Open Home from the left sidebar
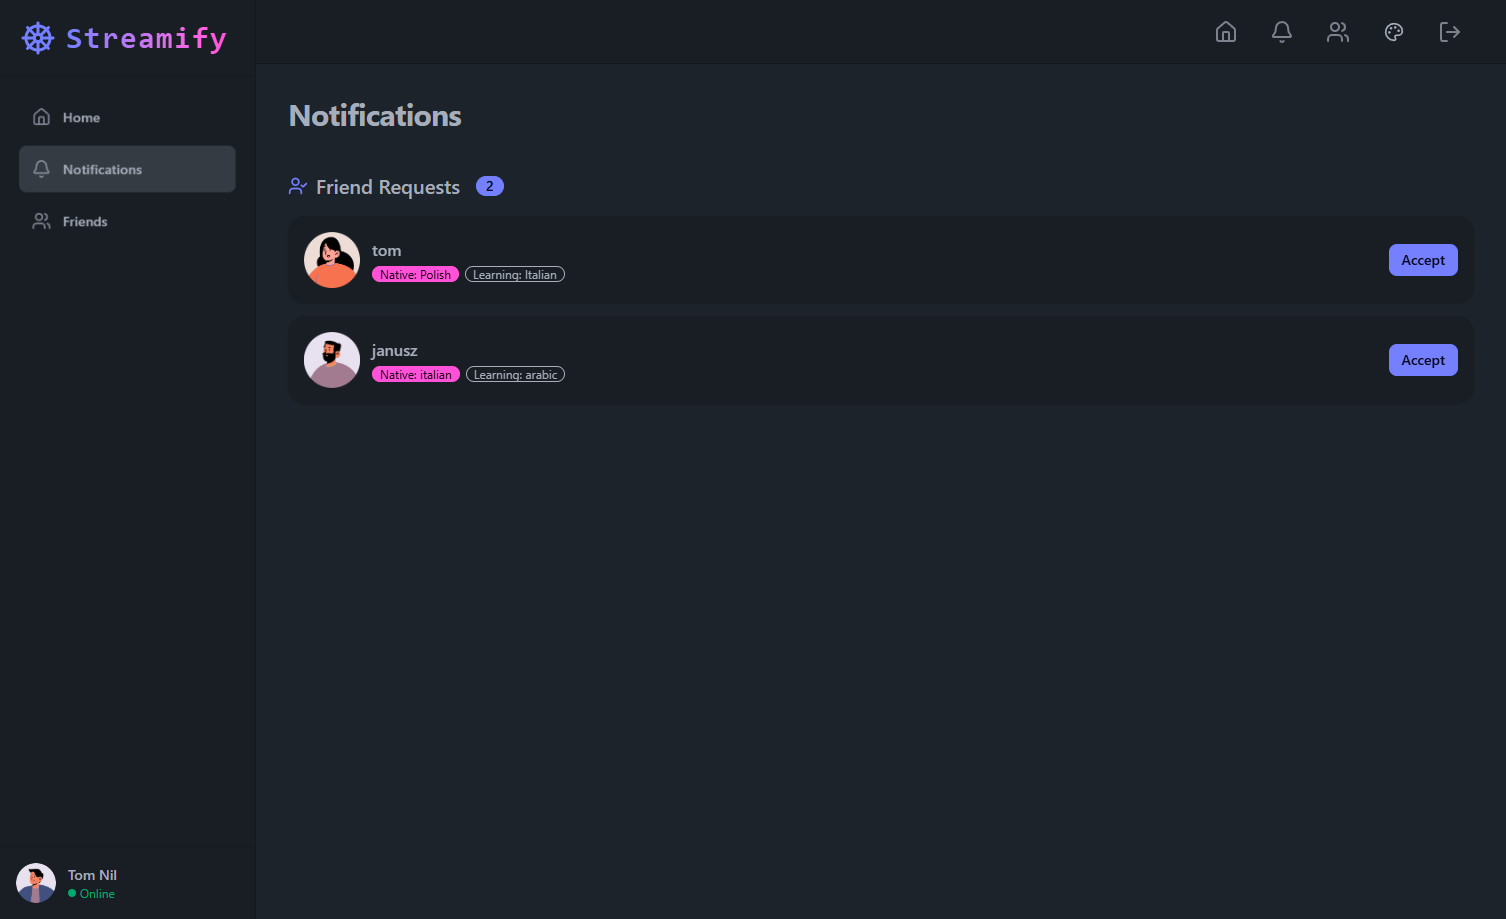 (x=80, y=117)
